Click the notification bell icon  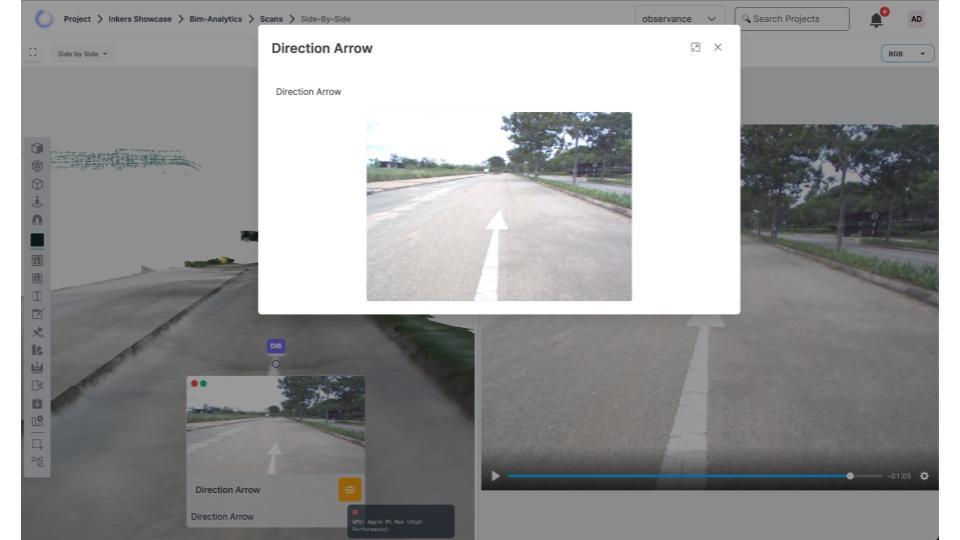877,19
